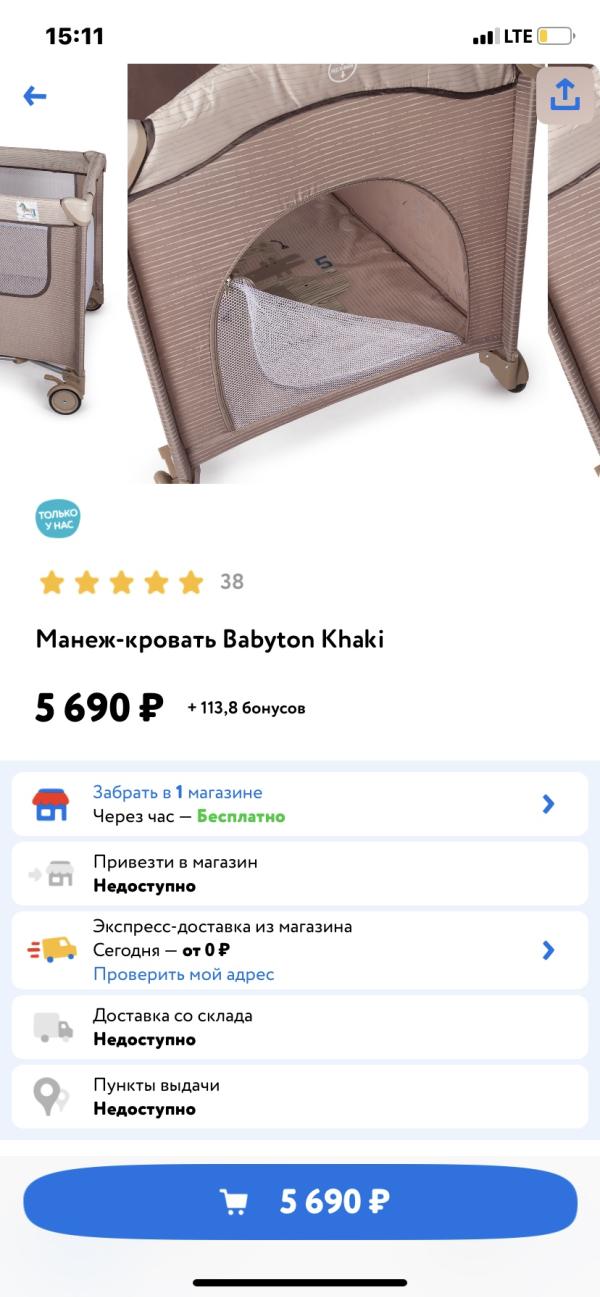The image size is (600, 1297).
Task: Tap the 'Только у нас' badge icon
Action: tap(57, 517)
